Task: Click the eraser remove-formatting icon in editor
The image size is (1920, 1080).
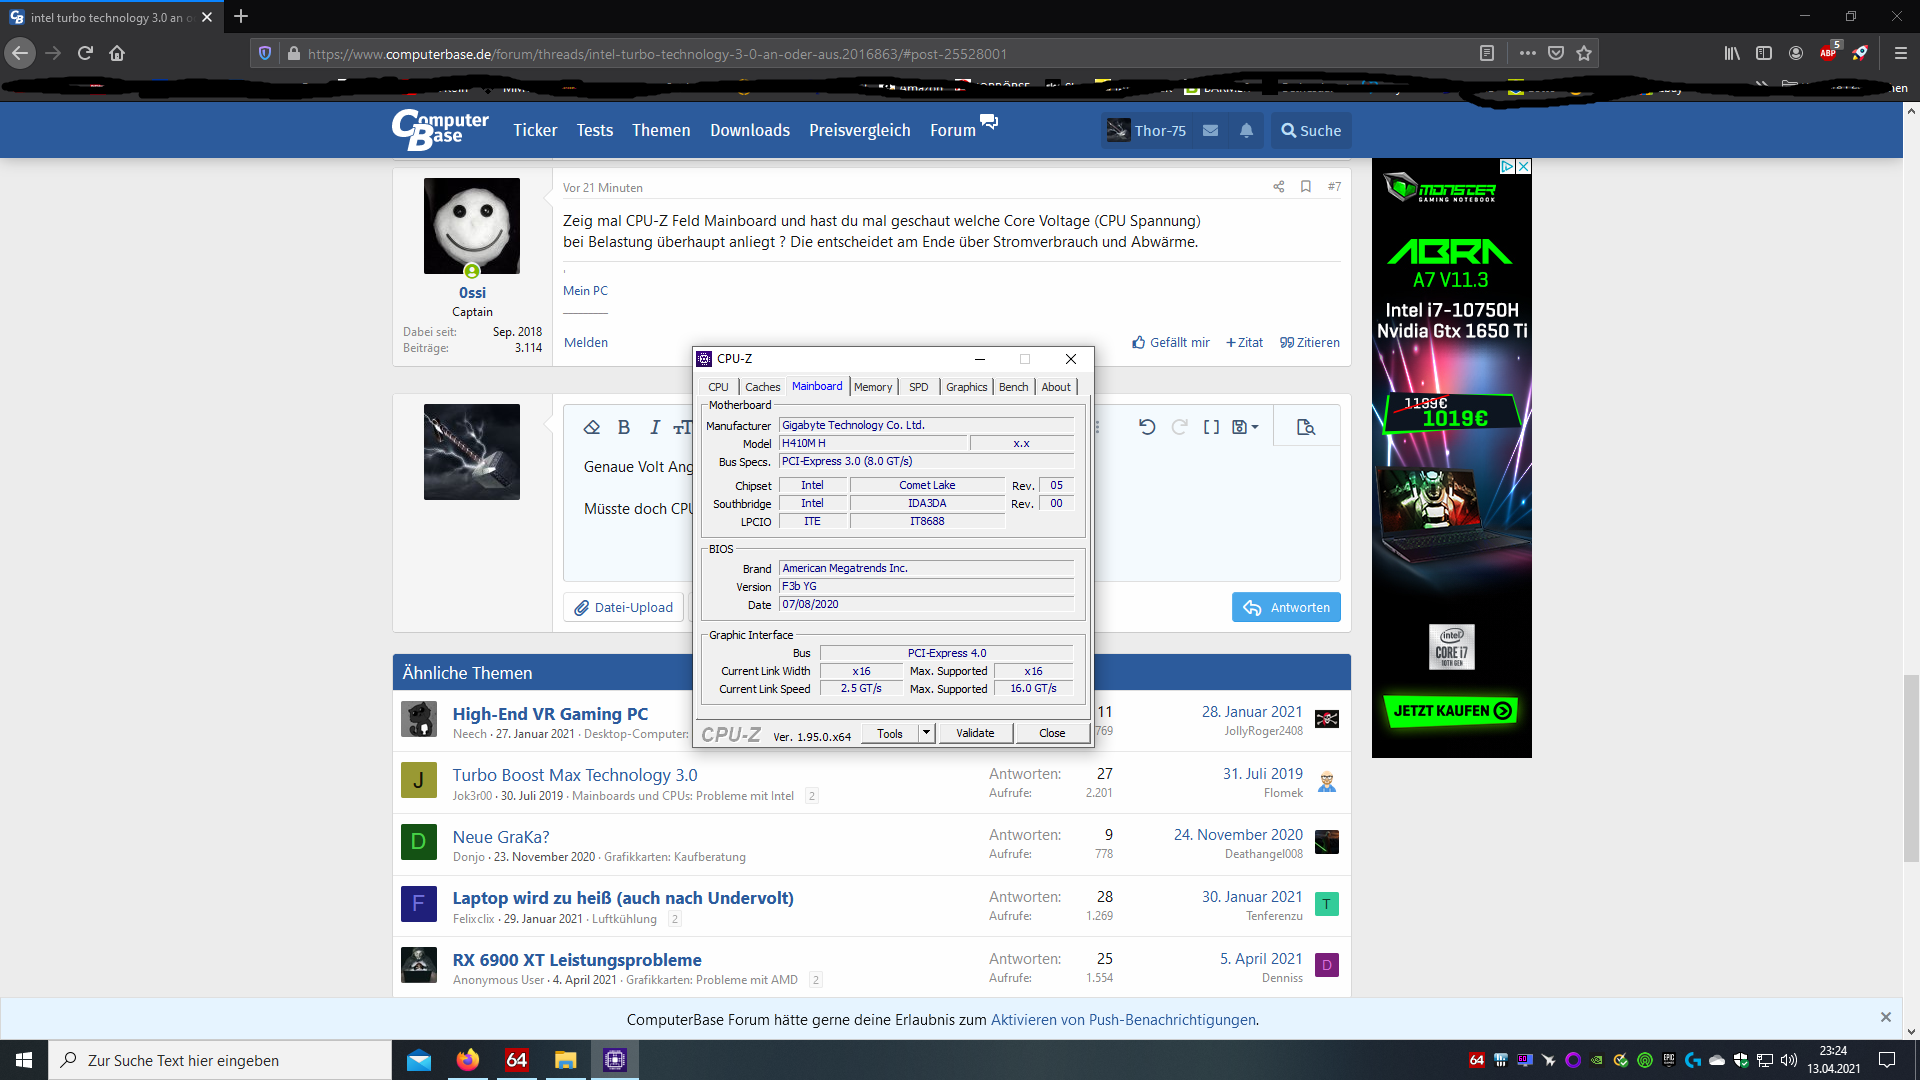Action: click(x=592, y=427)
